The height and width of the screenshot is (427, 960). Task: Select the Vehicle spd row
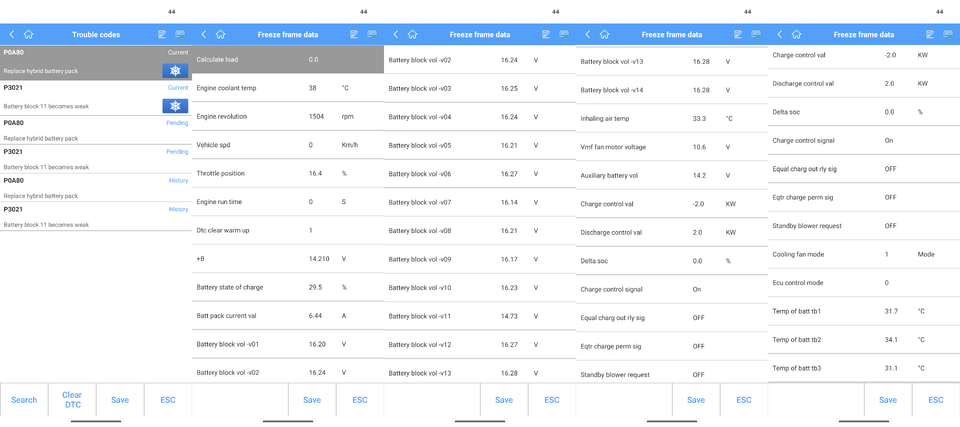click(x=288, y=145)
